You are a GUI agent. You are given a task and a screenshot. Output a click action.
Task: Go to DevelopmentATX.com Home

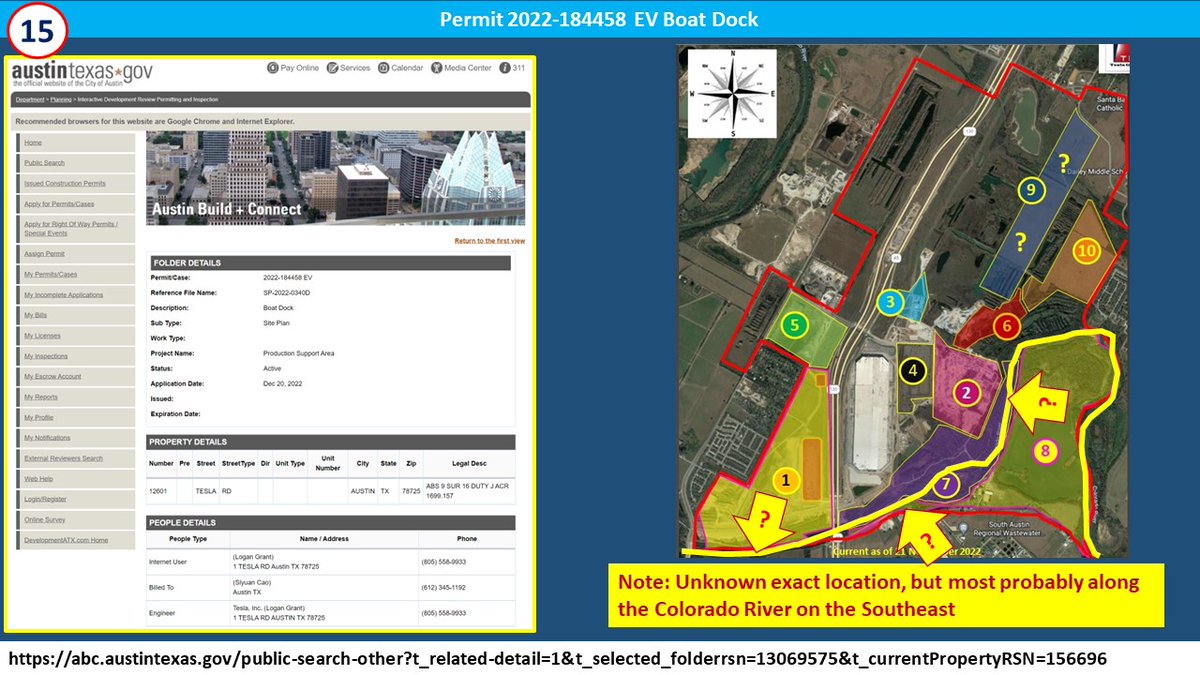point(66,540)
